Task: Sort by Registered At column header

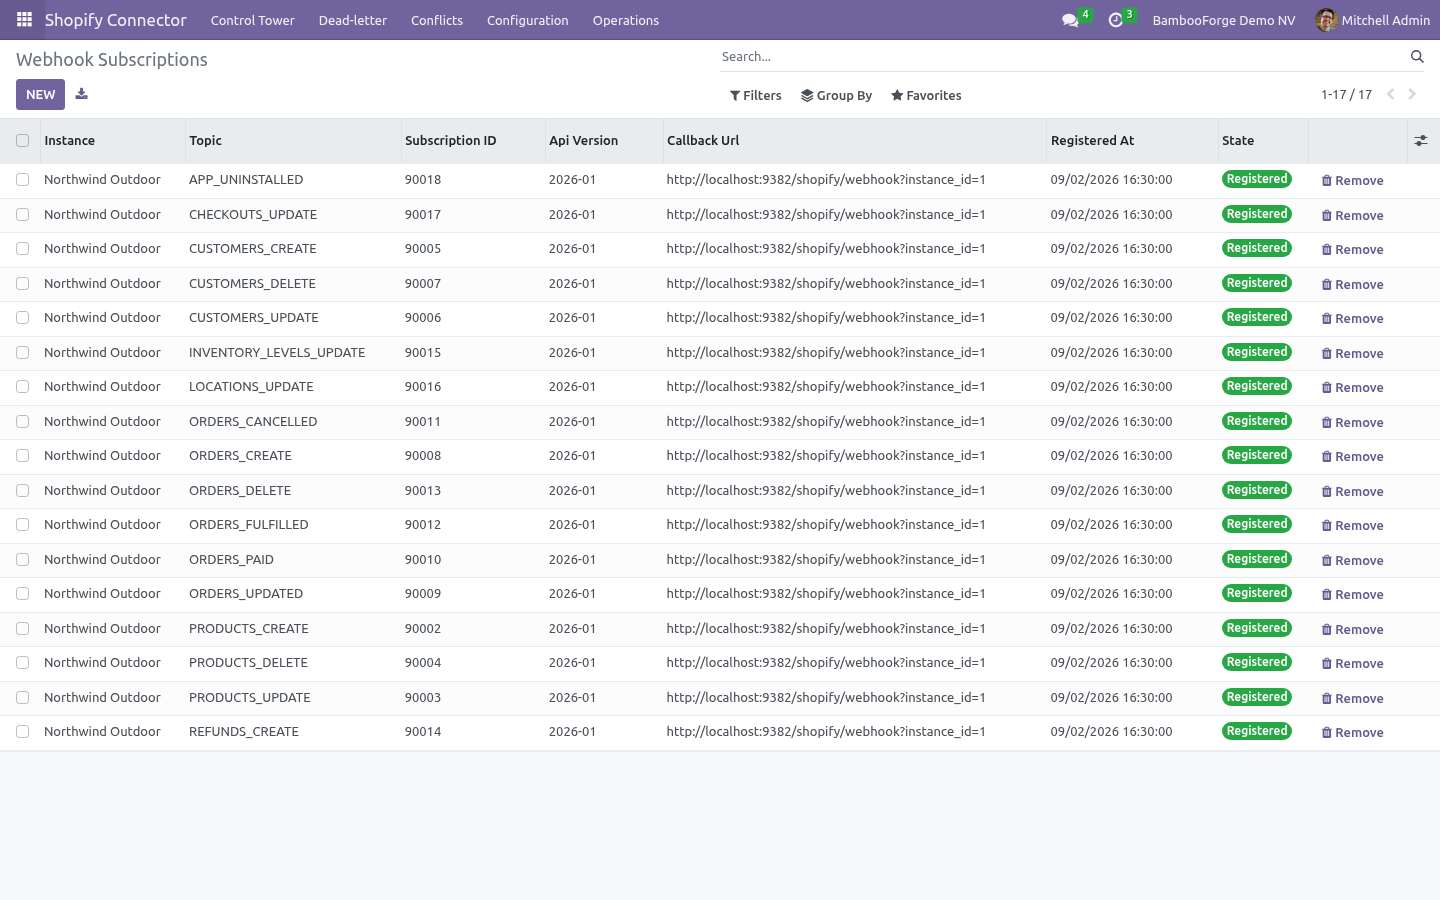Action: tap(1132, 141)
